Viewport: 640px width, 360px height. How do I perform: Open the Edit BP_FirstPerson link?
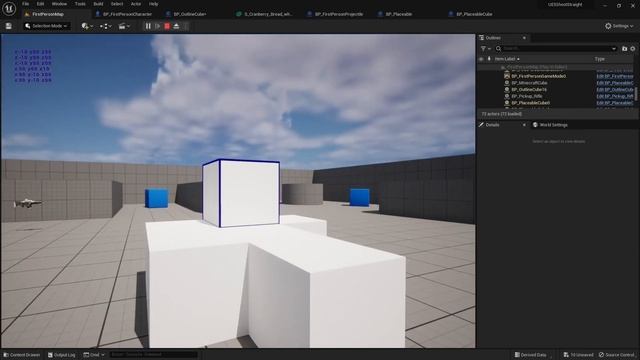(x=615, y=76)
